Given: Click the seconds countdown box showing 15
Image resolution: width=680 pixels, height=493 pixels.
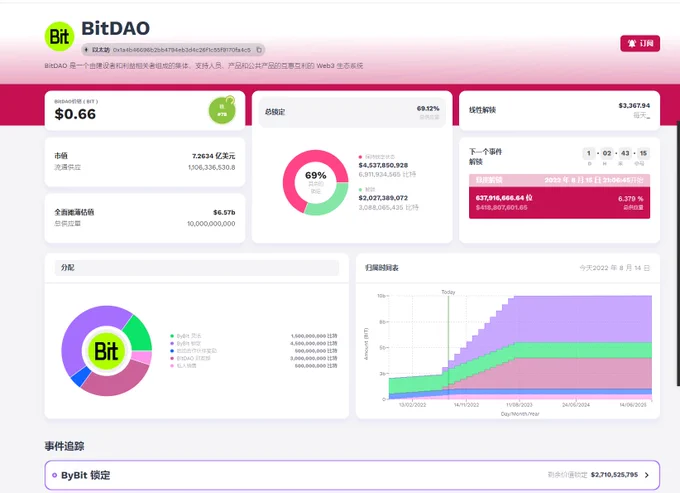Looking at the screenshot, I should [643, 153].
